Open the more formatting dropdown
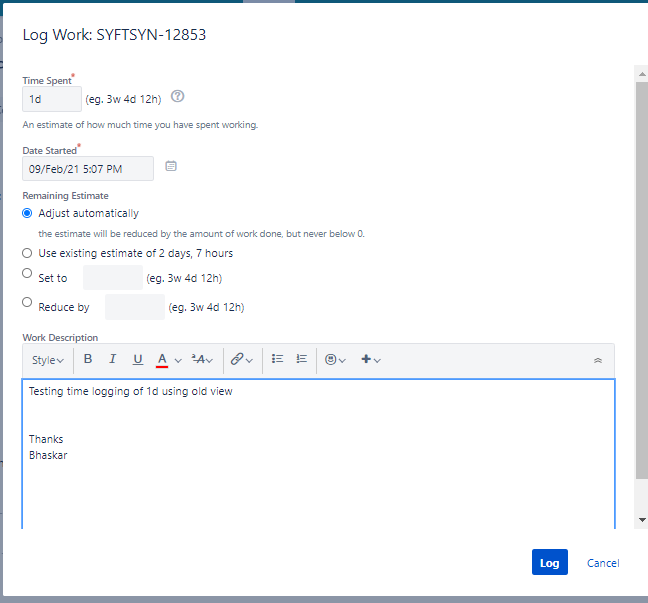This screenshot has width=648, height=603. click(x=202, y=360)
